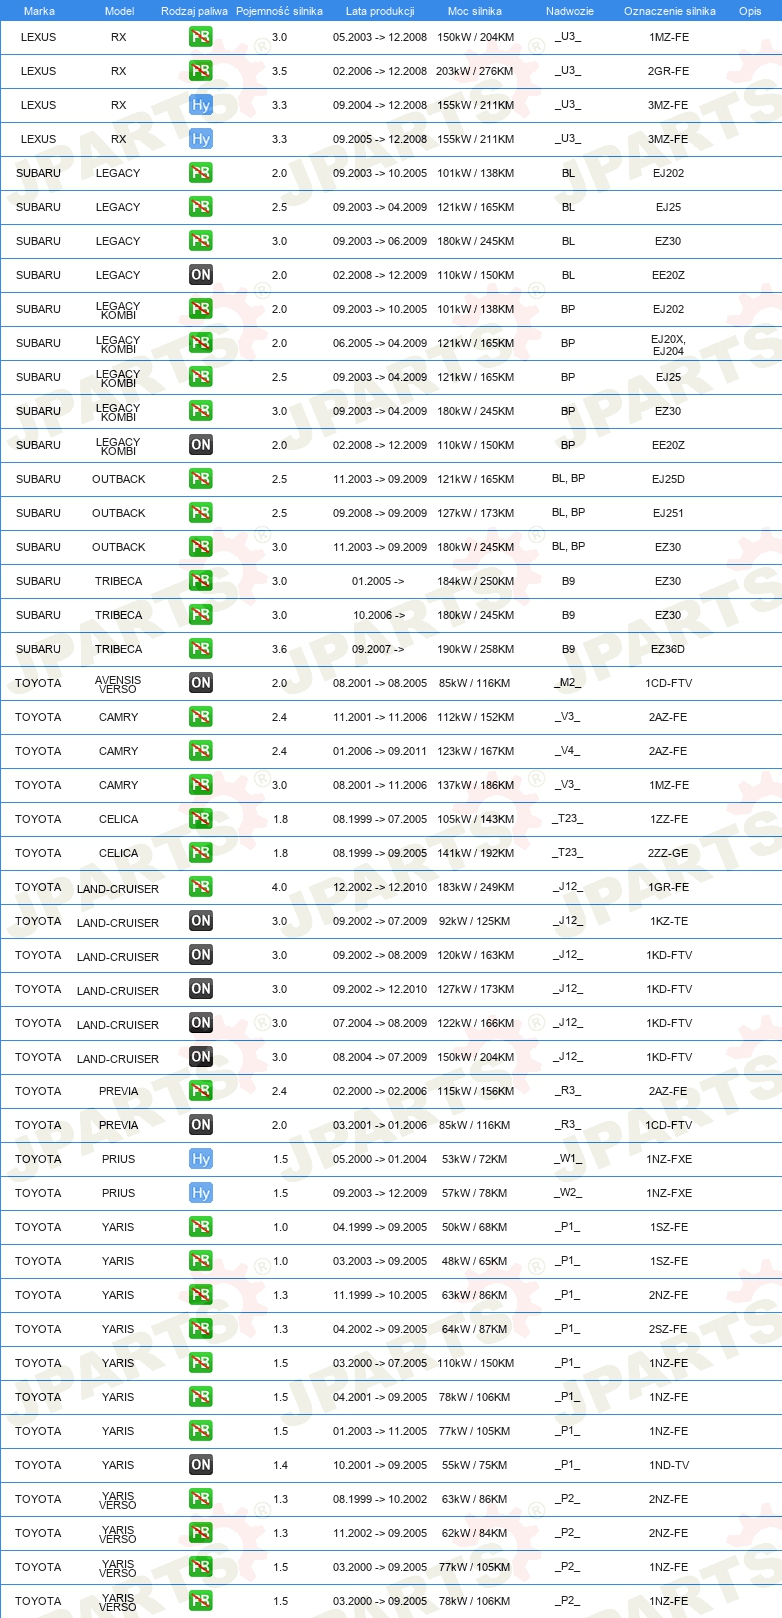Select the EJ20X, EJ204 engine code cell

[668, 345]
